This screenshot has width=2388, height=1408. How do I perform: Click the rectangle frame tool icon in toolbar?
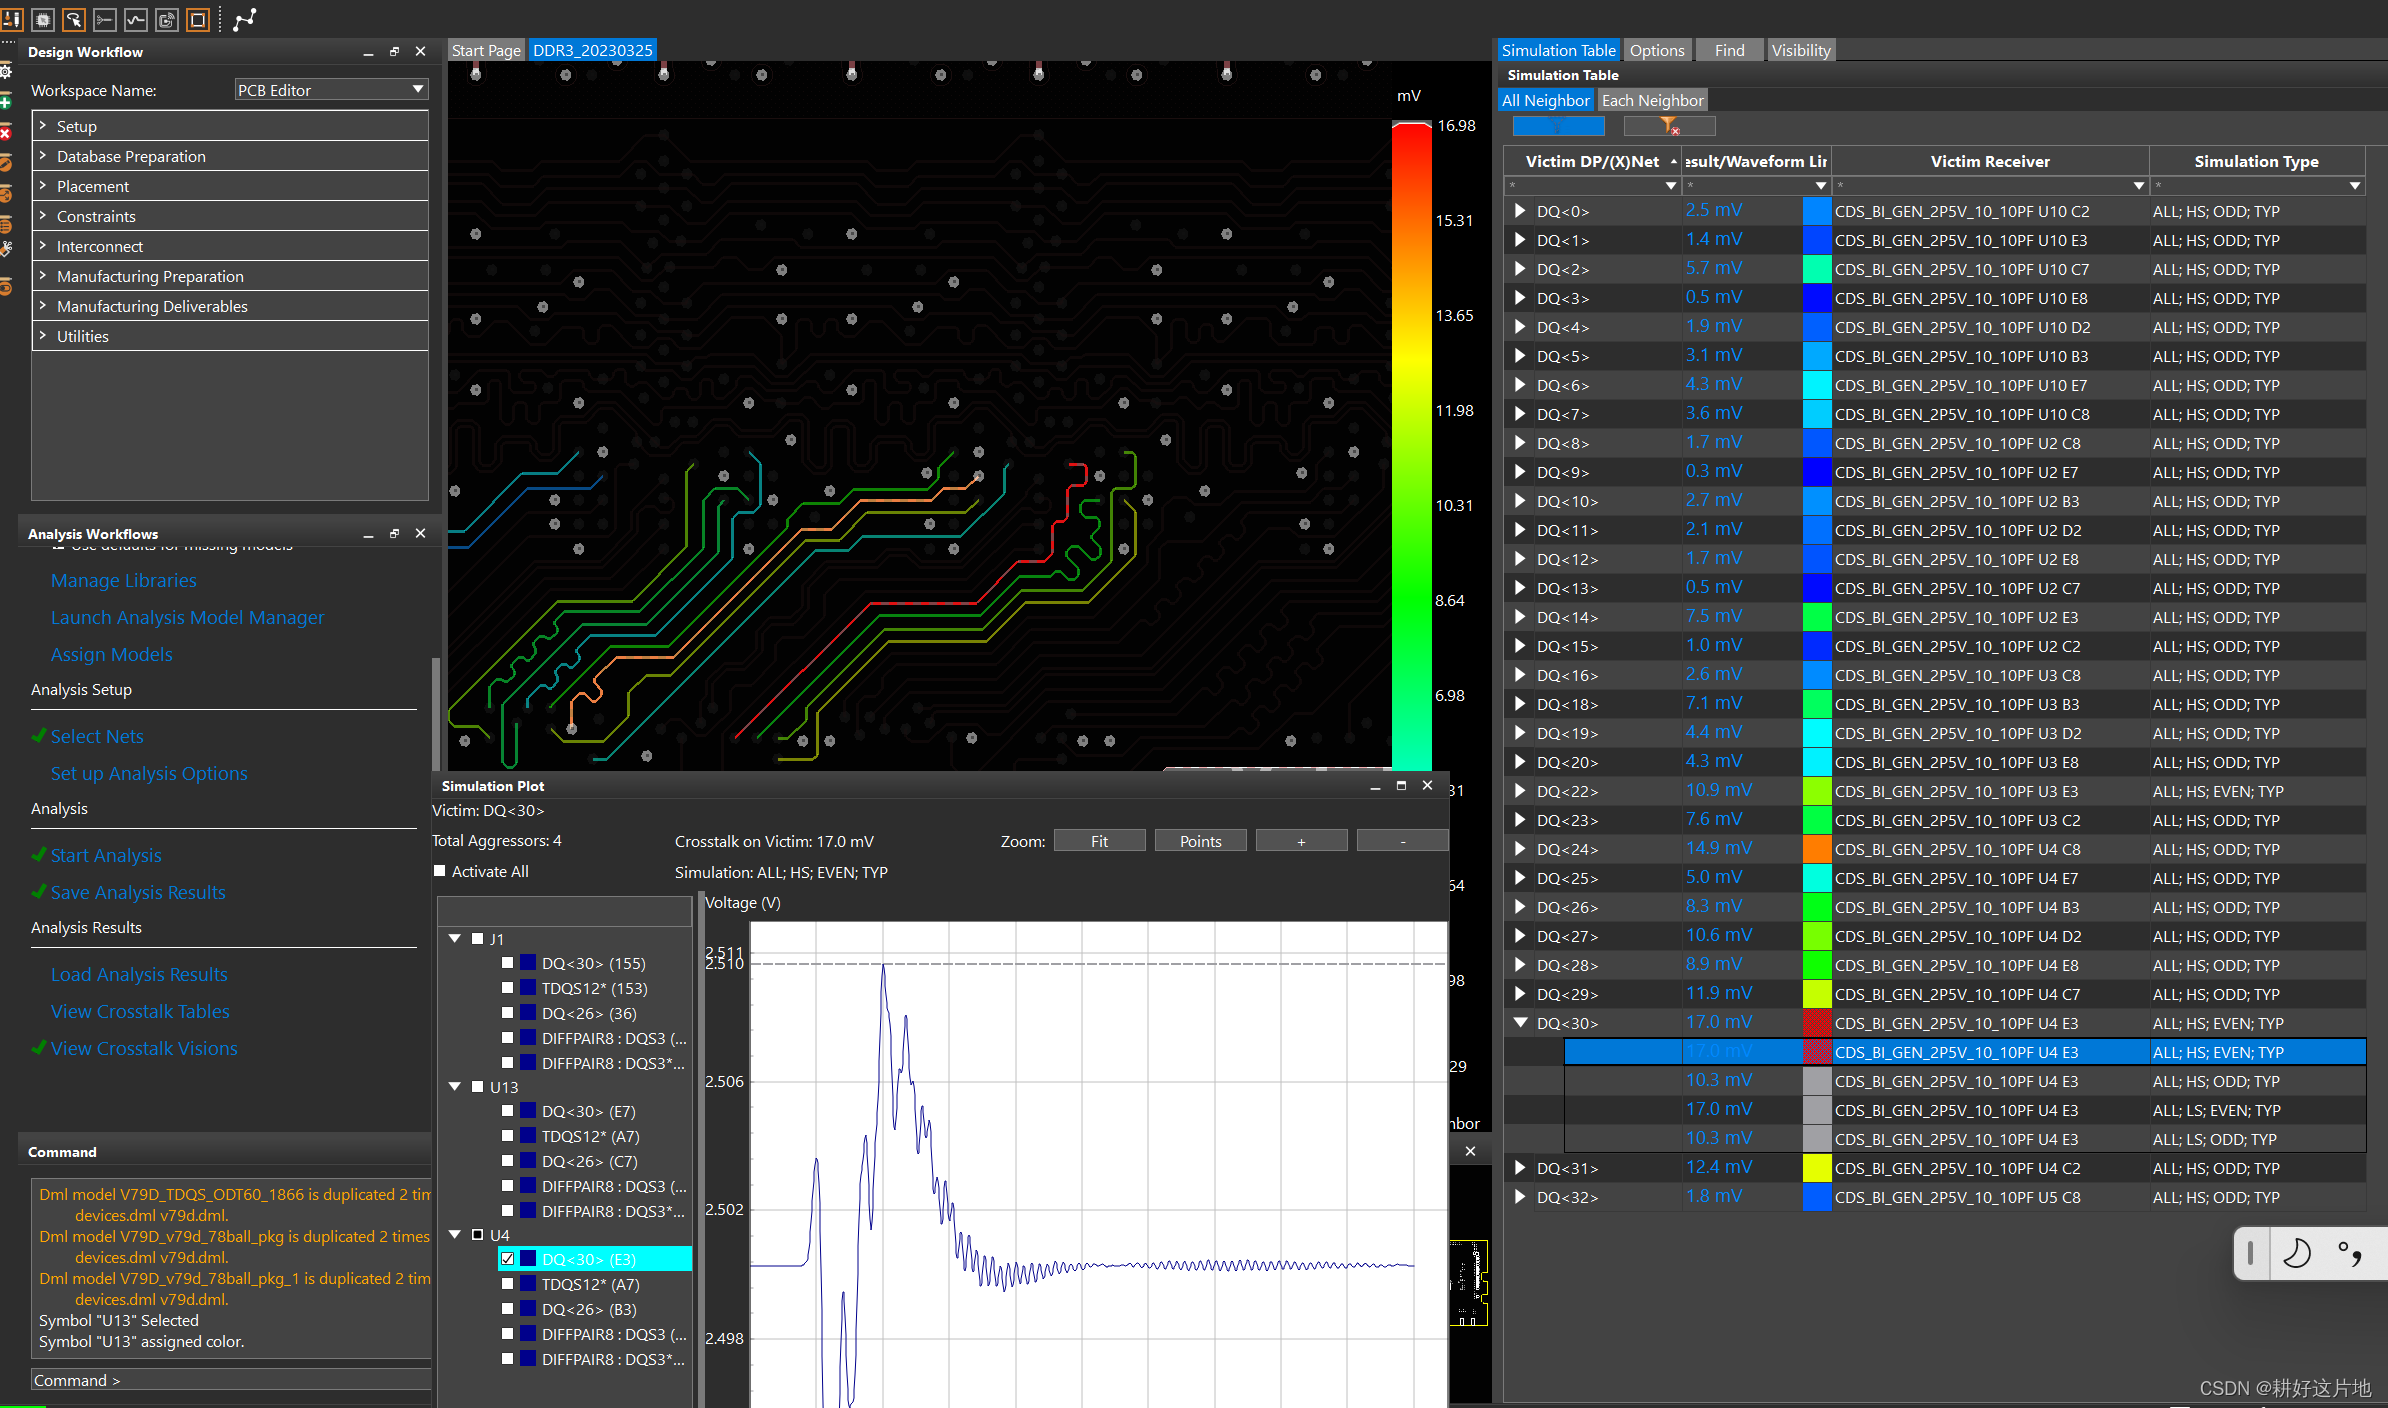[198, 20]
